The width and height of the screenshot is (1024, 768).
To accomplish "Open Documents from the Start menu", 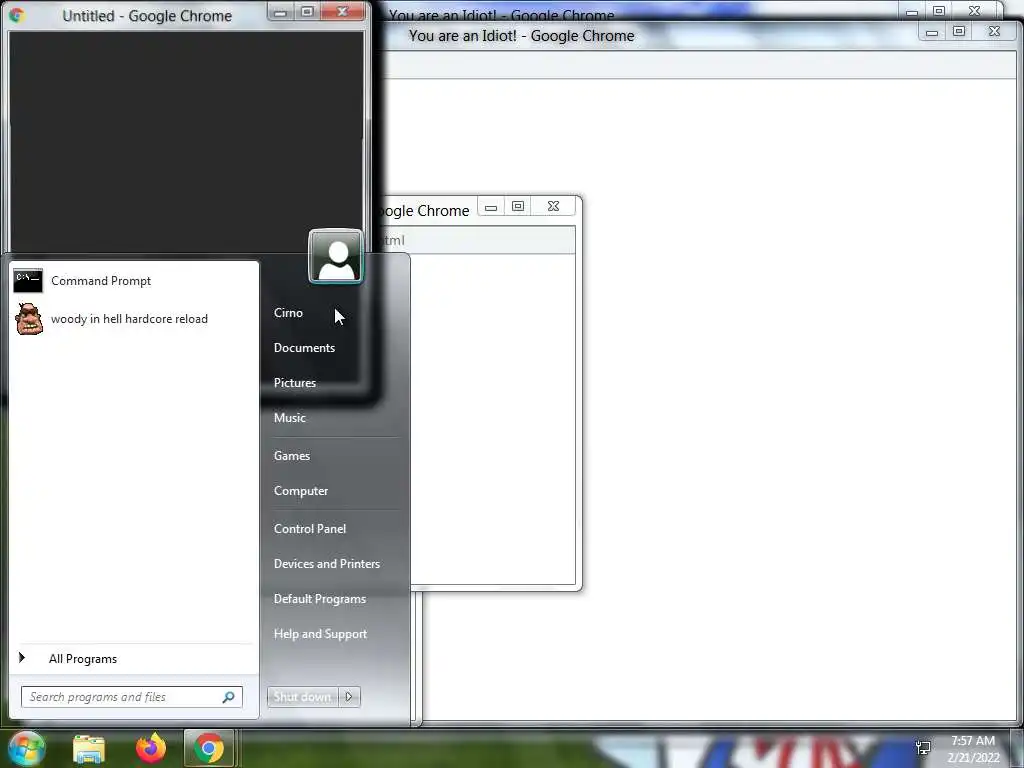I will [304, 347].
